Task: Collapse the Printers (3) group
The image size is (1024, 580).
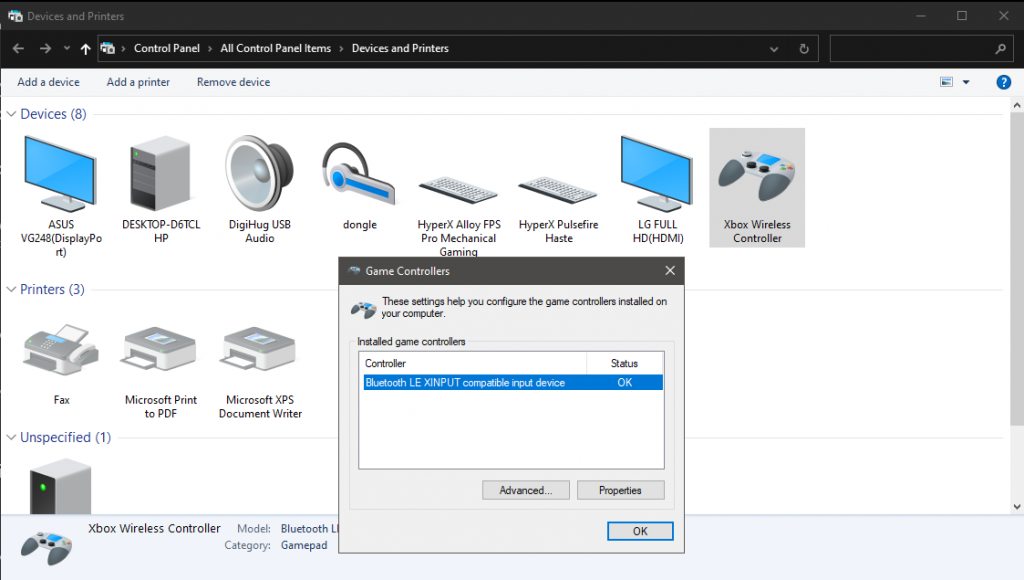Action: point(11,289)
